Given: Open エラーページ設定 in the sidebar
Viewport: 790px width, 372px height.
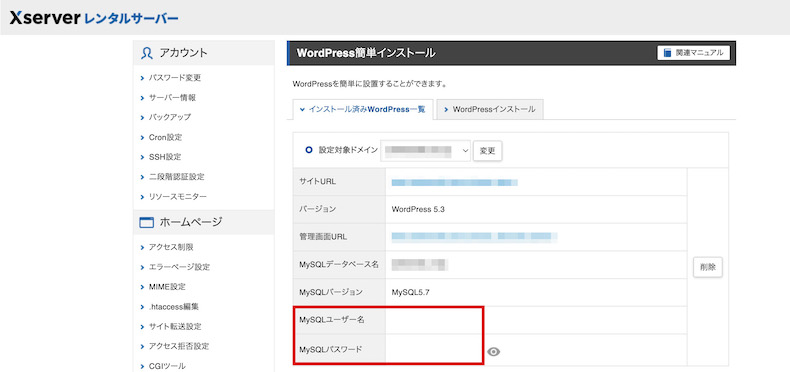Looking at the screenshot, I should tap(179, 267).
